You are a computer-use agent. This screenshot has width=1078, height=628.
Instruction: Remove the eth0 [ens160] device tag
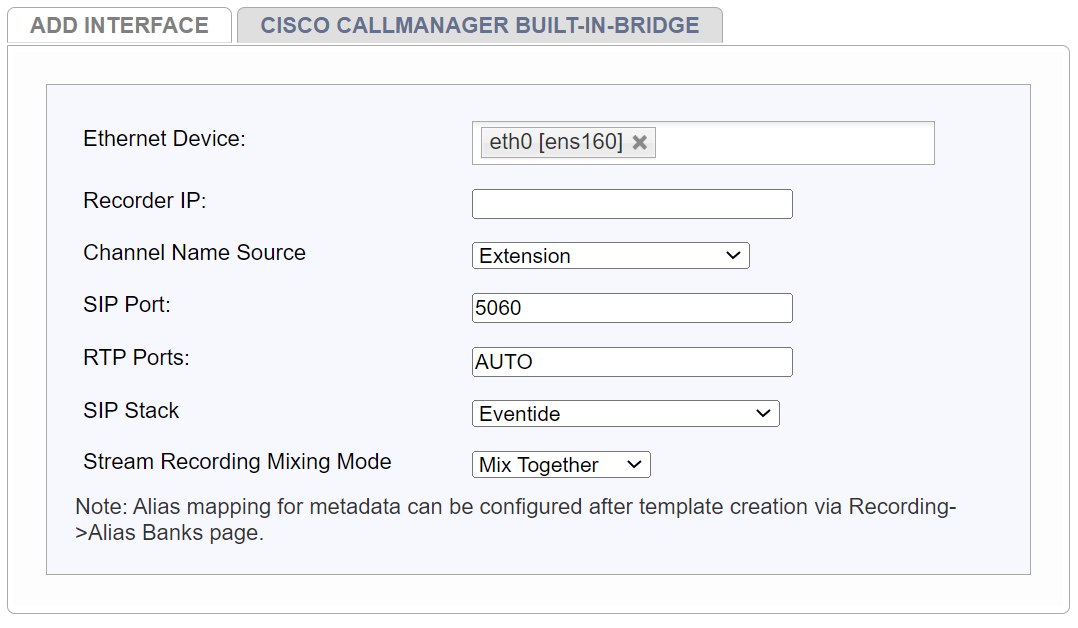pos(639,142)
